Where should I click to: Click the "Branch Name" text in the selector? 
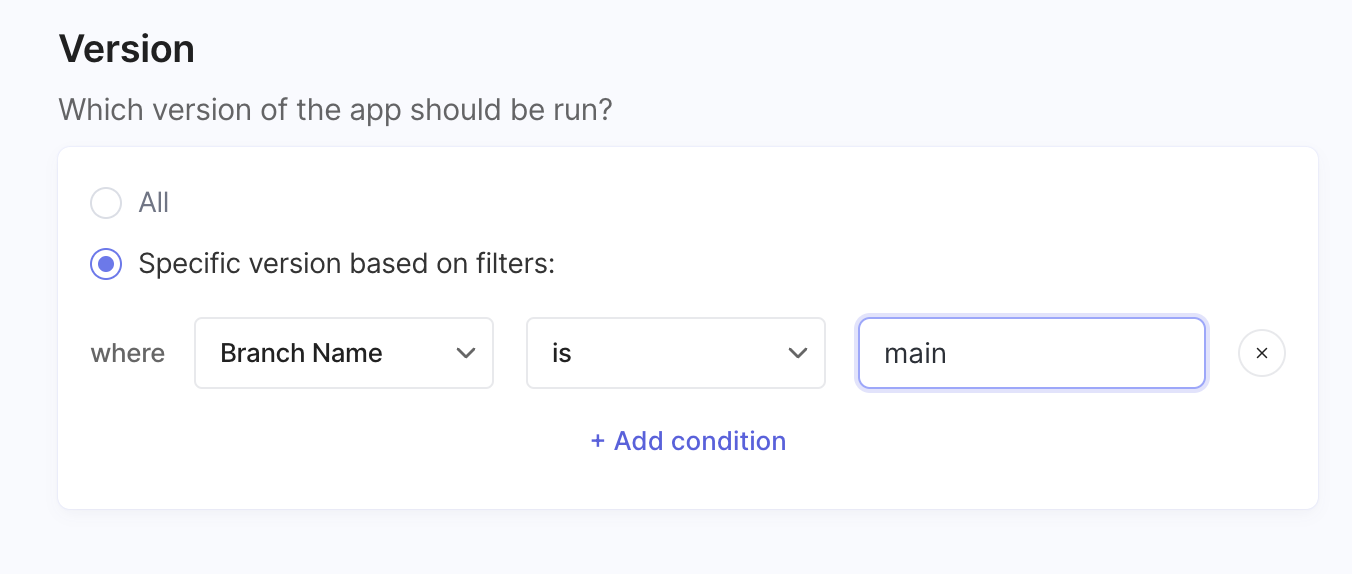(301, 353)
